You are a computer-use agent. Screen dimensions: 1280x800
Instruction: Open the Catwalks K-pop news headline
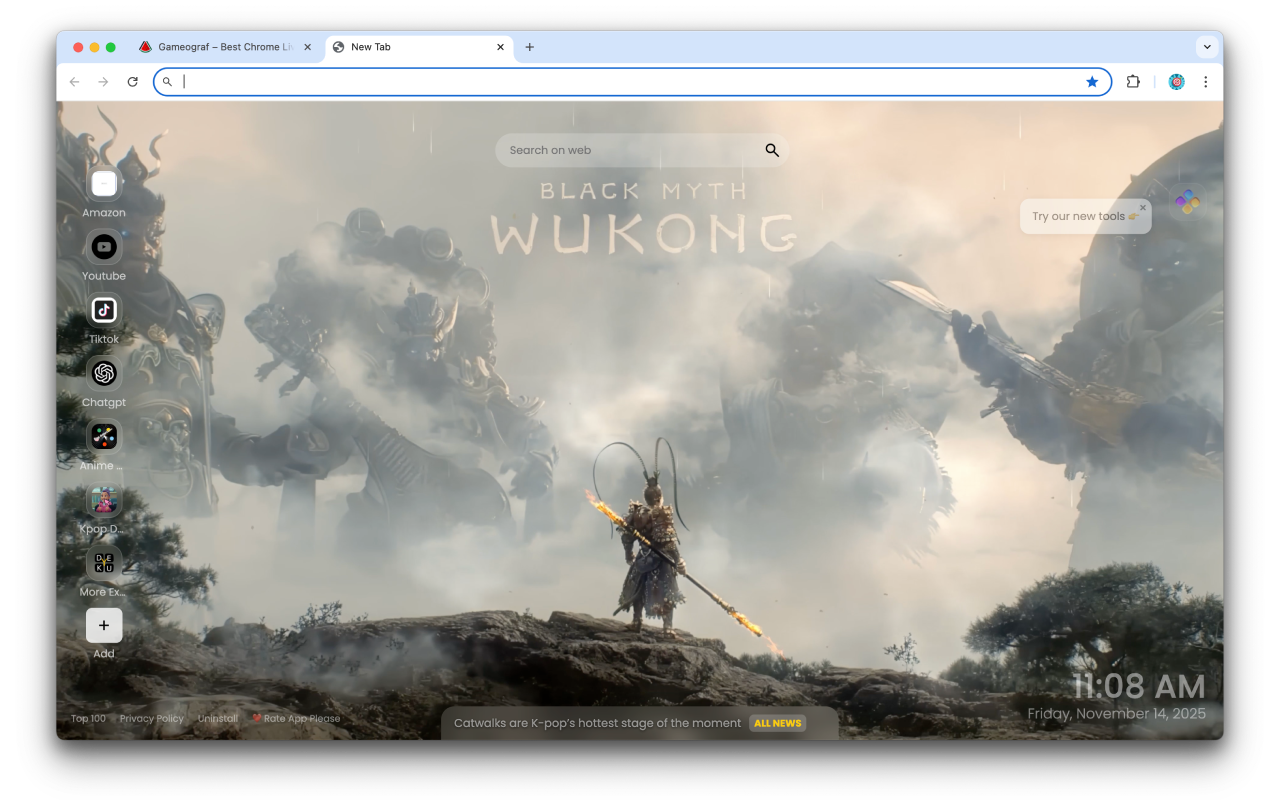597,723
